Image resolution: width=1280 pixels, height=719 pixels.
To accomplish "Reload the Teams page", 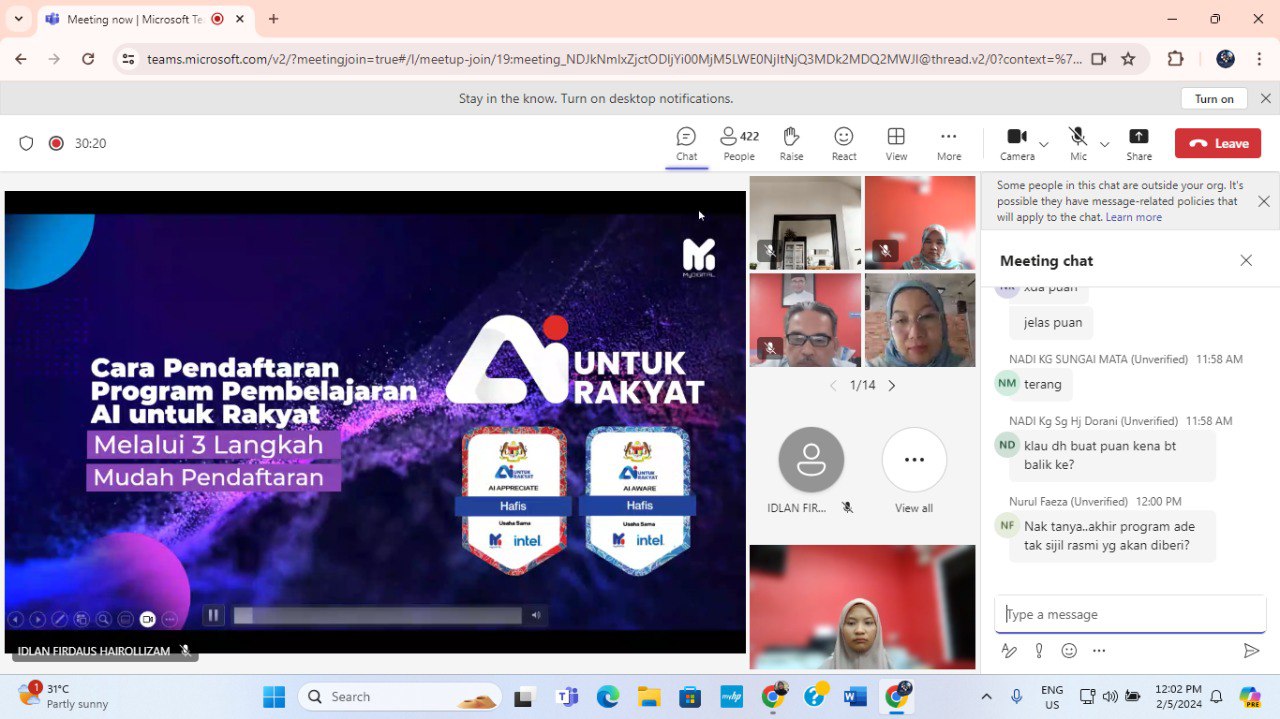I will [x=88, y=59].
